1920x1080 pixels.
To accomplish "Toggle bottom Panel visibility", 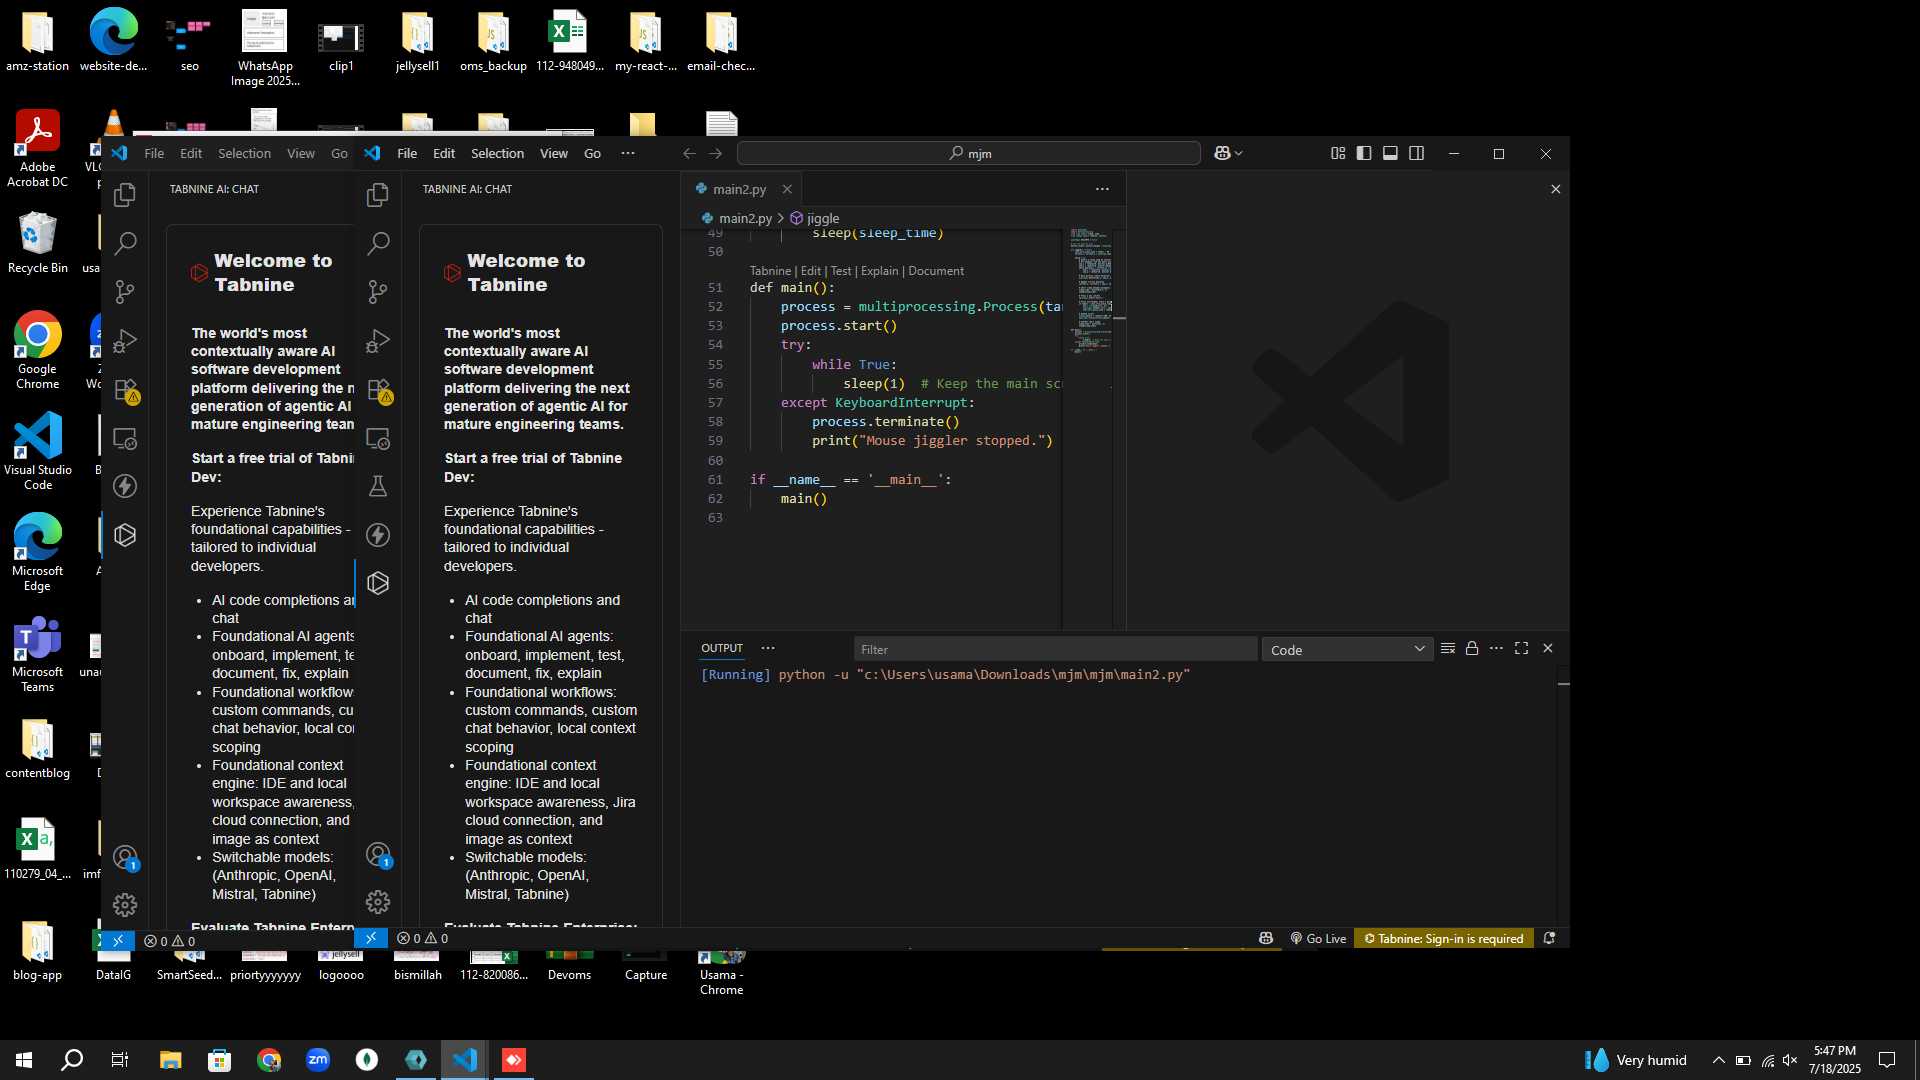I will click(x=1390, y=153).
